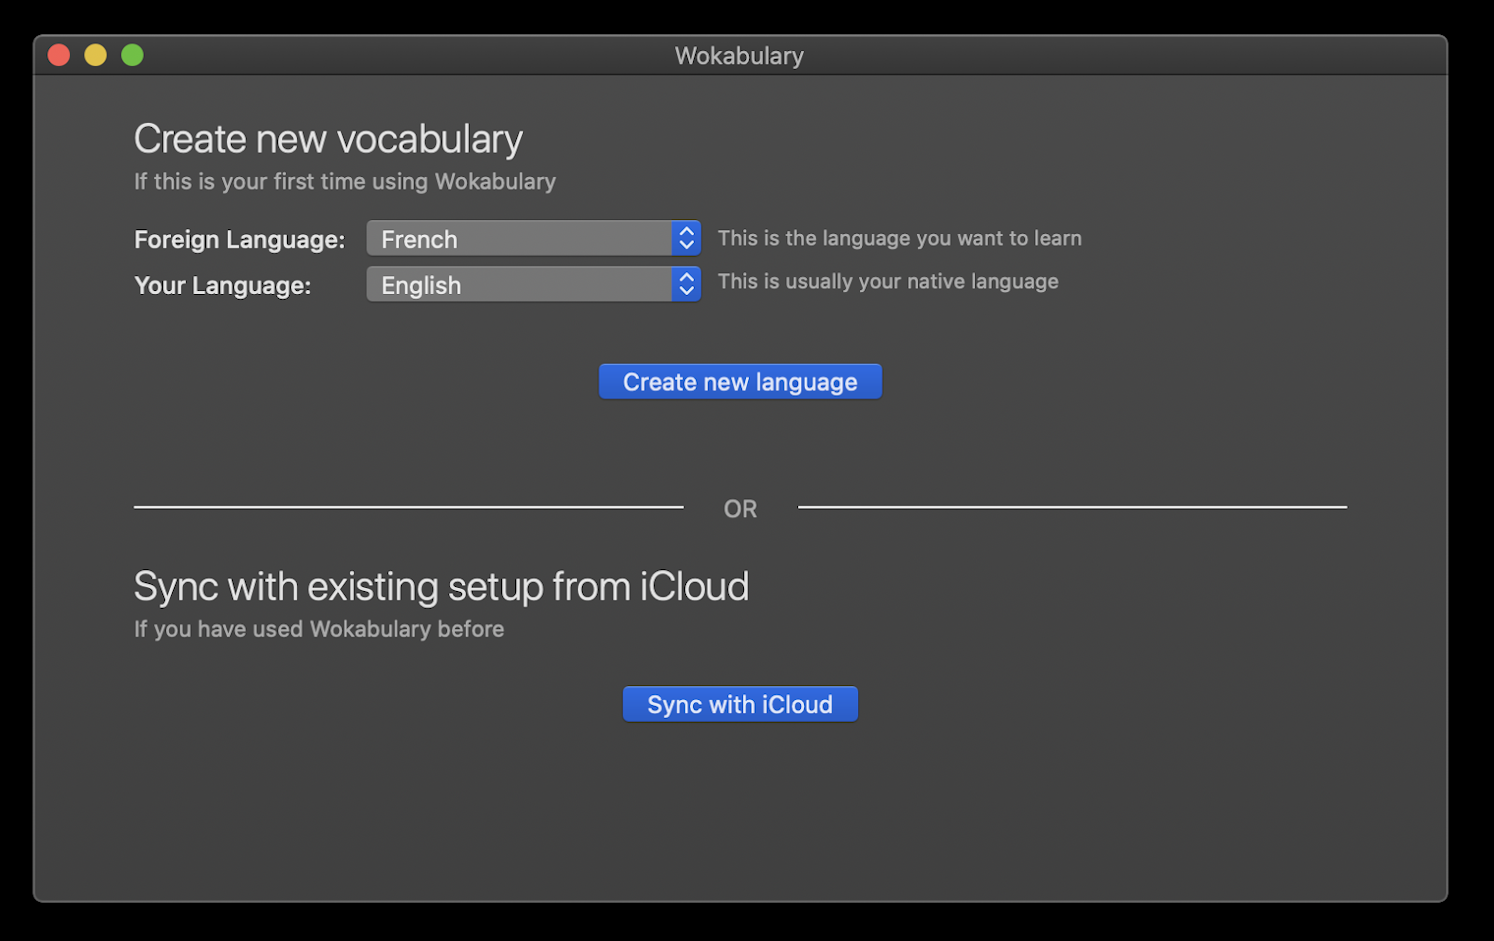The height and width of the screenshot is (941, 1494).
Task: Click the Create new language button
Action: [x=740, y=381]
